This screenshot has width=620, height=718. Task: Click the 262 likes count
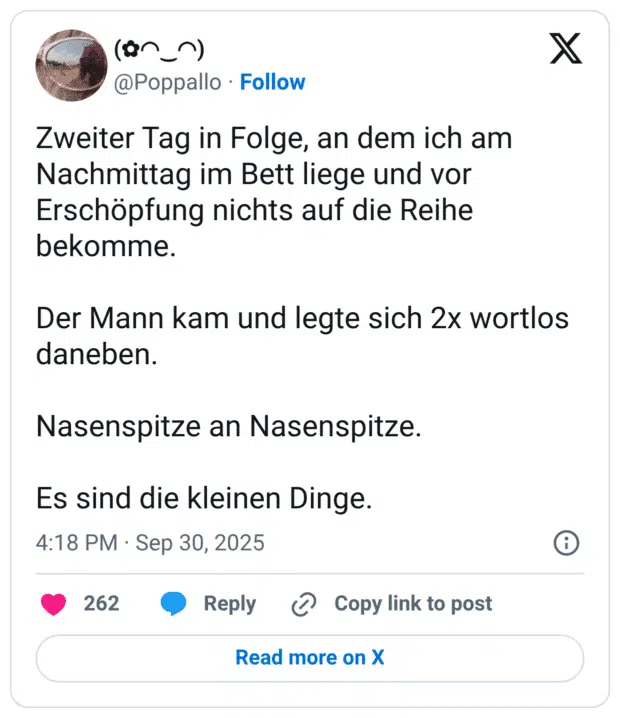[101, 603]
